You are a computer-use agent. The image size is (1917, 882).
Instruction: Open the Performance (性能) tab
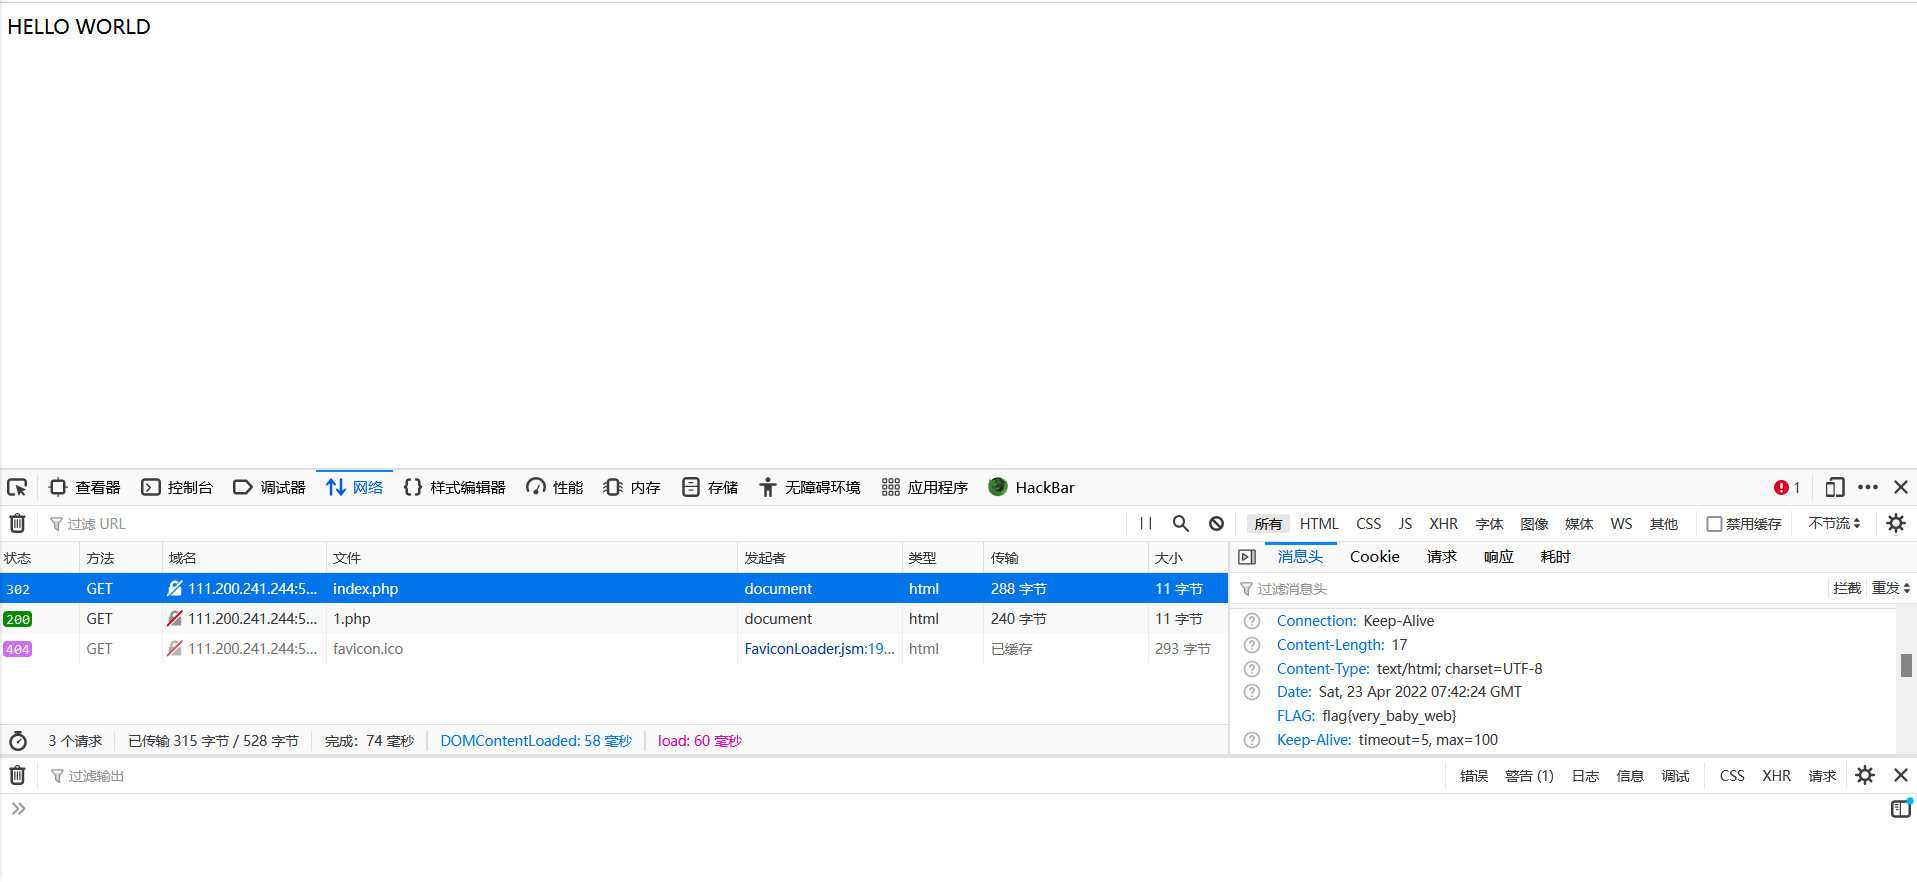click(555, 487)
